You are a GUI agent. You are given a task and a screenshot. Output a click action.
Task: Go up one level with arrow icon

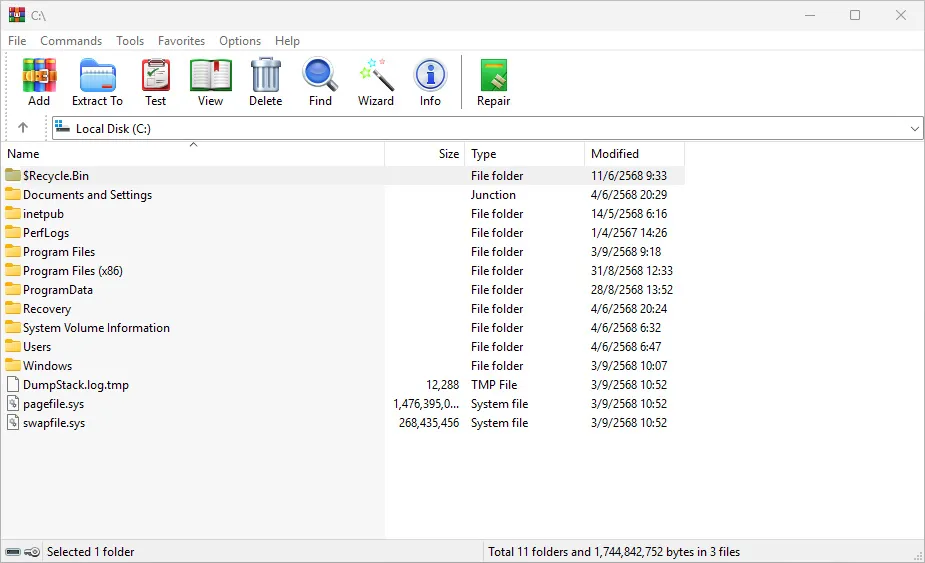click(23, 127)
